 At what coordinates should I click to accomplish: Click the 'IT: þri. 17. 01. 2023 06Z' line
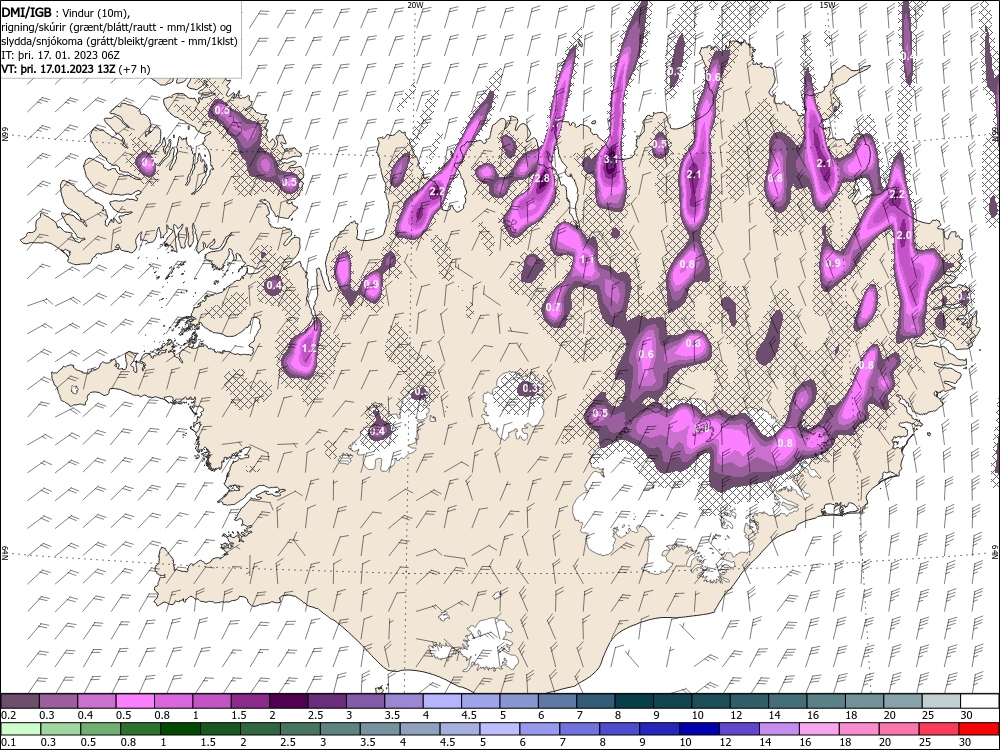coord(61,55)
